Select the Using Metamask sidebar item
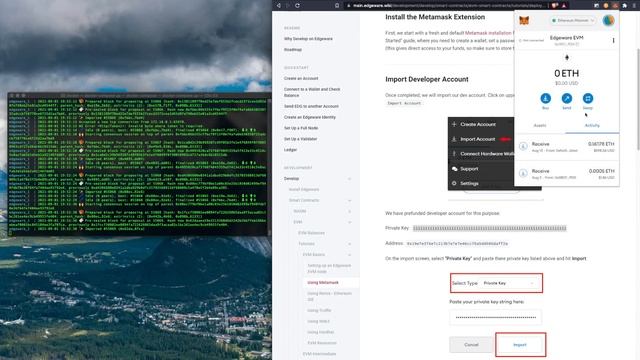640x360 pixels. click(x=323, y=282)
